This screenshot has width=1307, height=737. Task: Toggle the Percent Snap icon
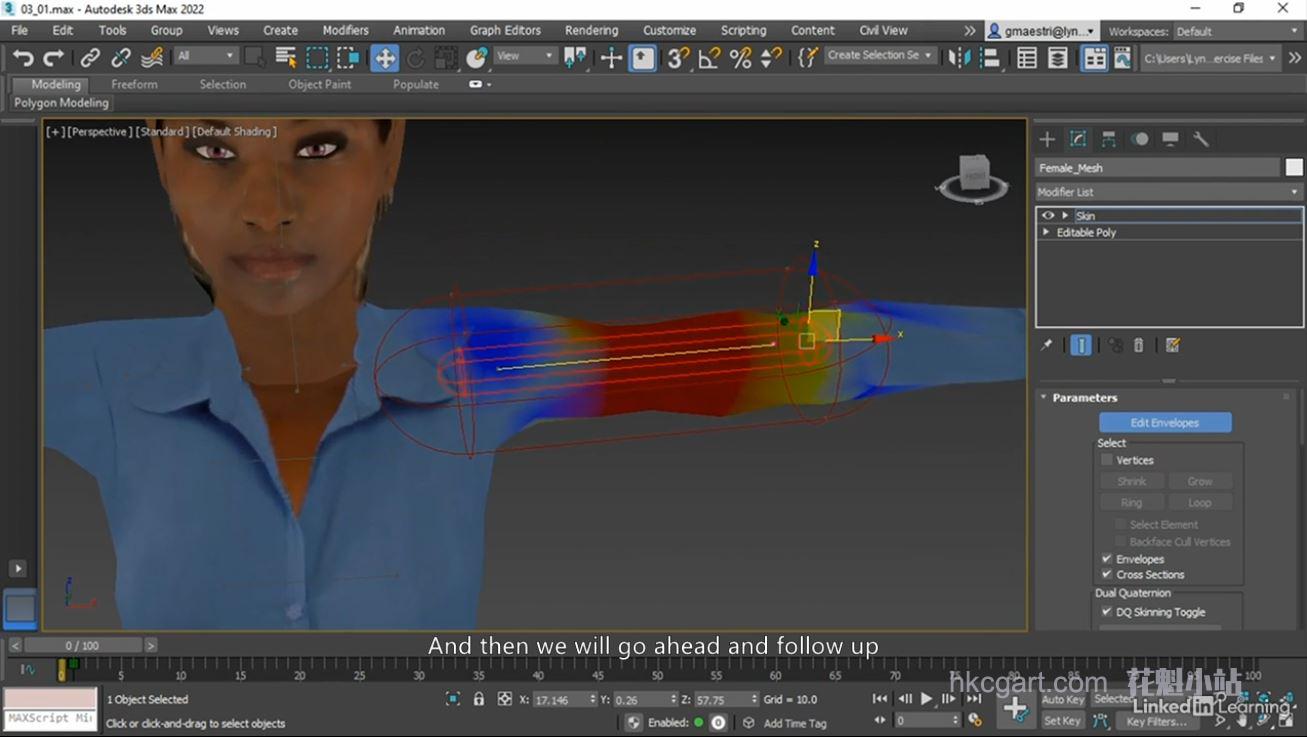pyautogui.click(x=740, y=58)
